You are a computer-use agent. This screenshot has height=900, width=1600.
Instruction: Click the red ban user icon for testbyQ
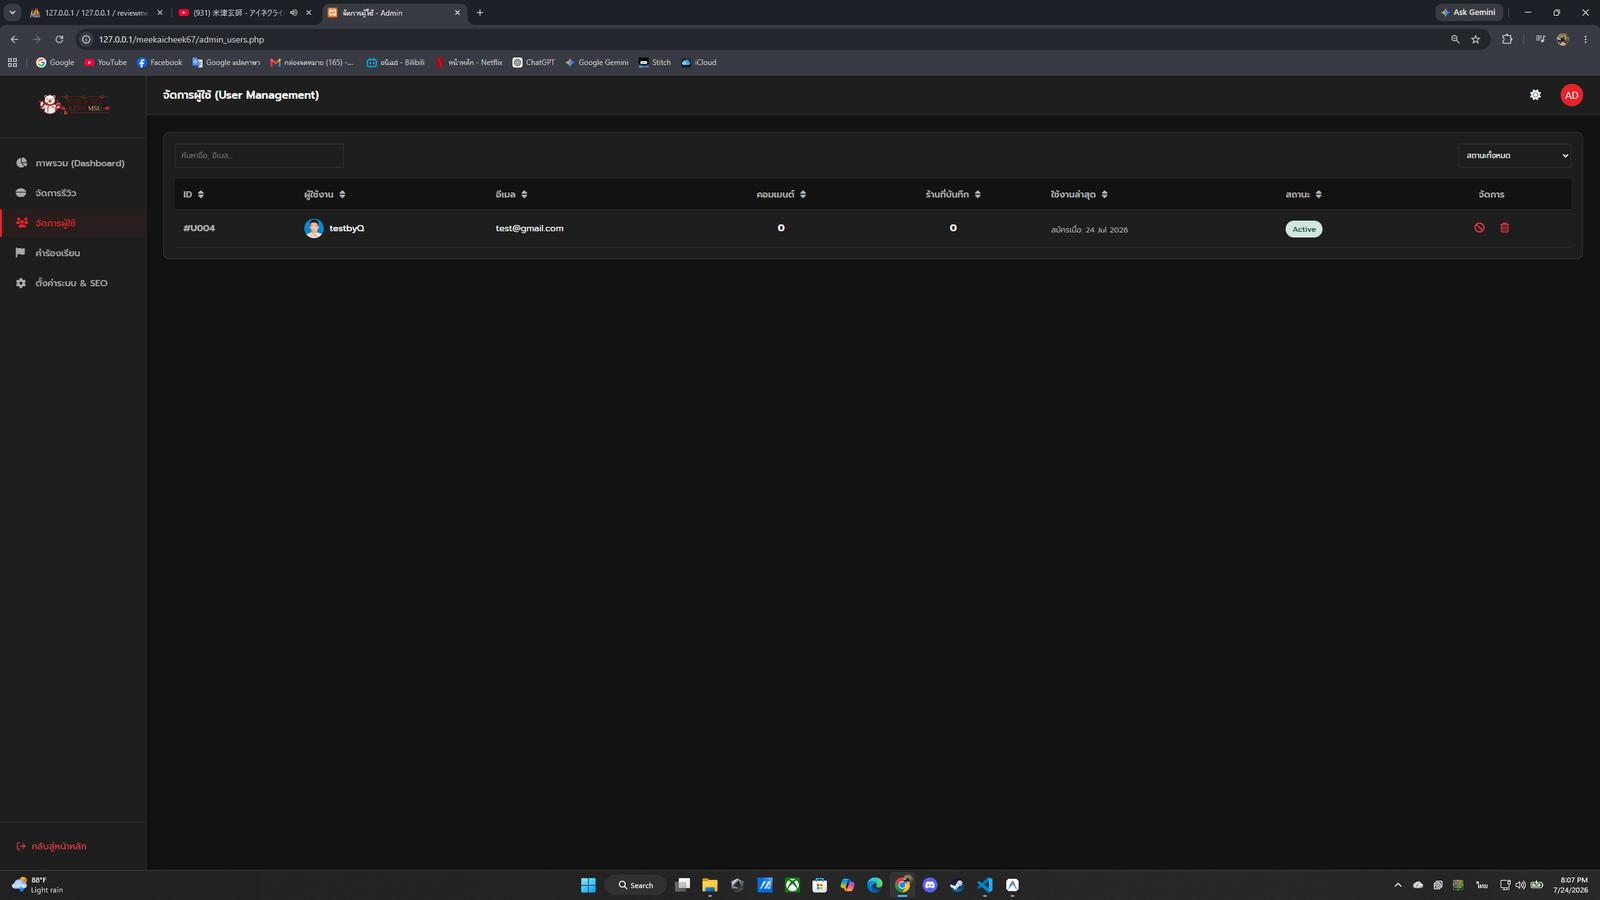point(1479,228)
